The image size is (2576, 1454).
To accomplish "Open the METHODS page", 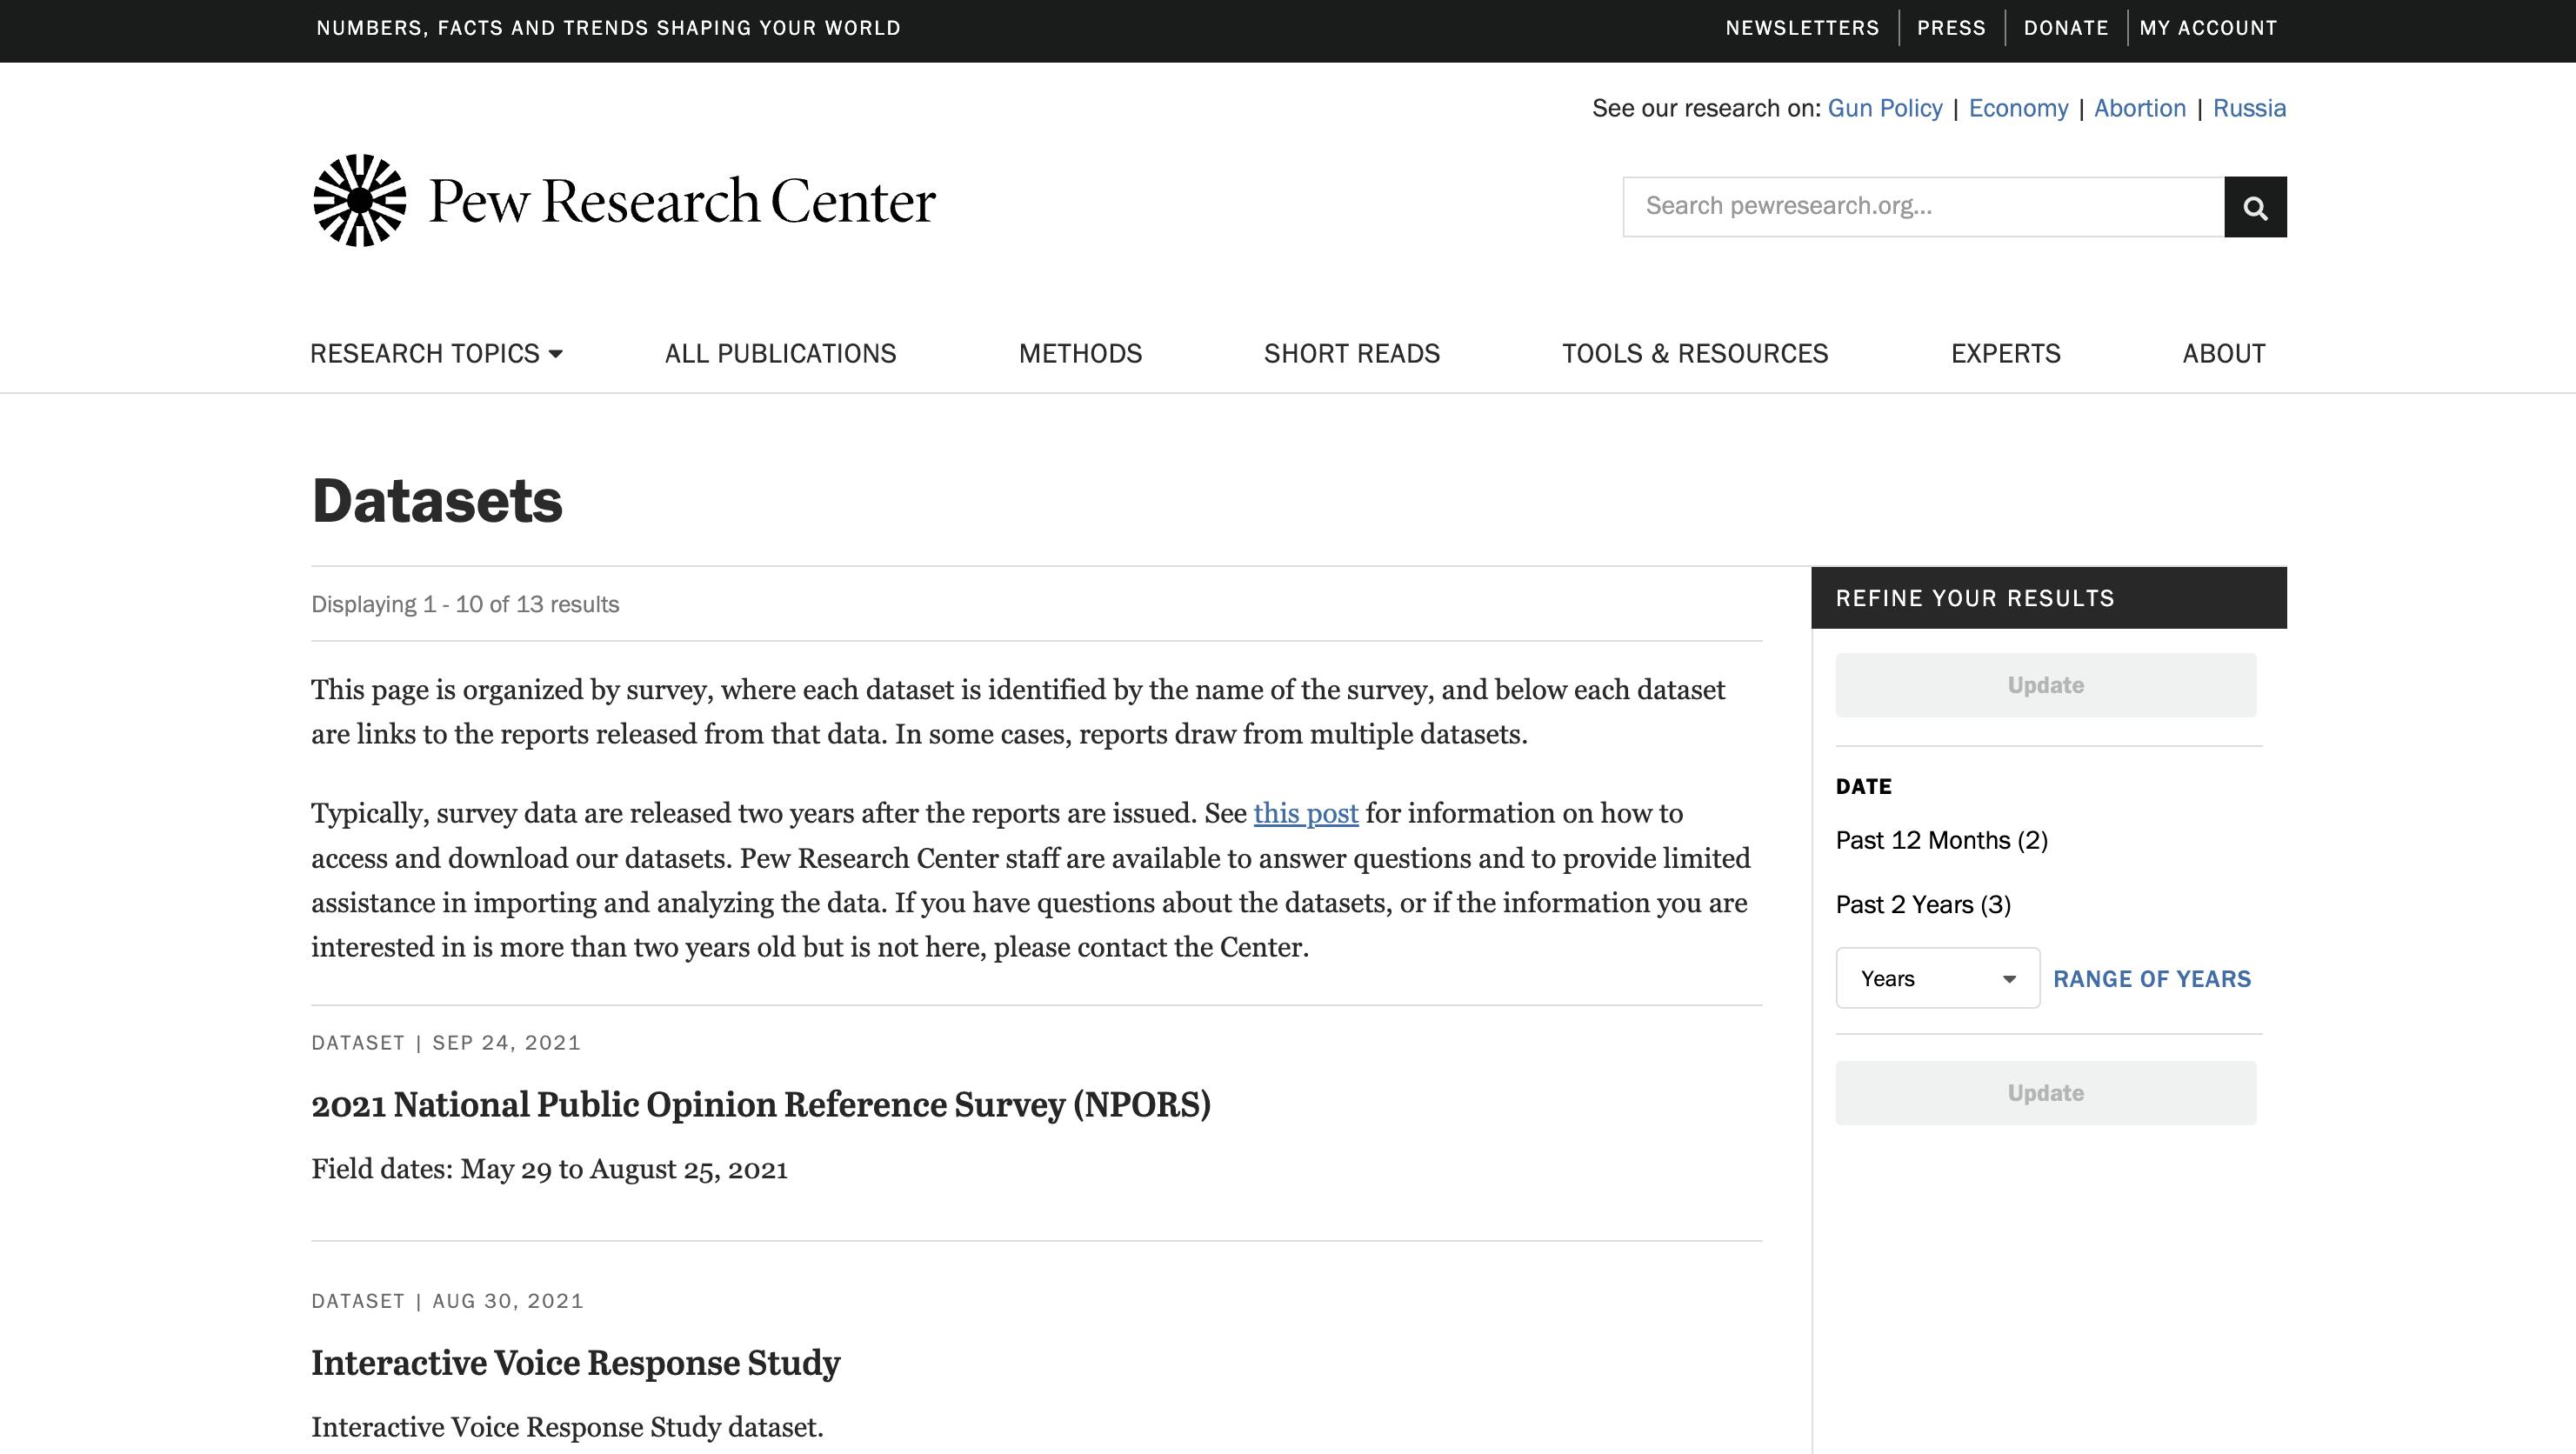I will click(1080, 353).
